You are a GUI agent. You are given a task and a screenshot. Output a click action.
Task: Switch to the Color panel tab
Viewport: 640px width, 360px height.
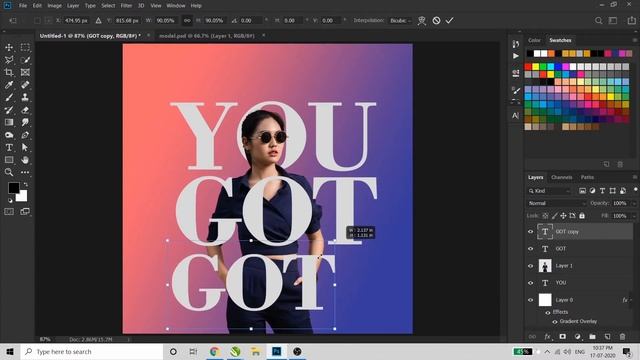534,40
